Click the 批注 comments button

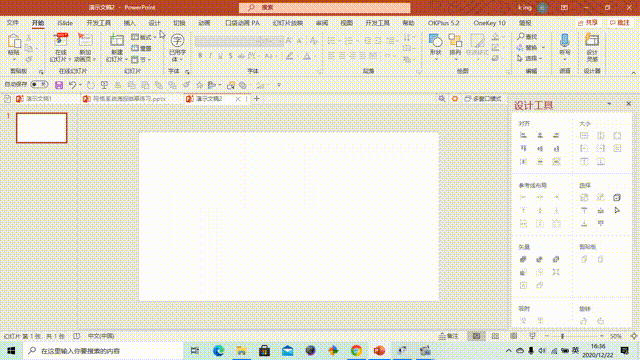[620, 23]
